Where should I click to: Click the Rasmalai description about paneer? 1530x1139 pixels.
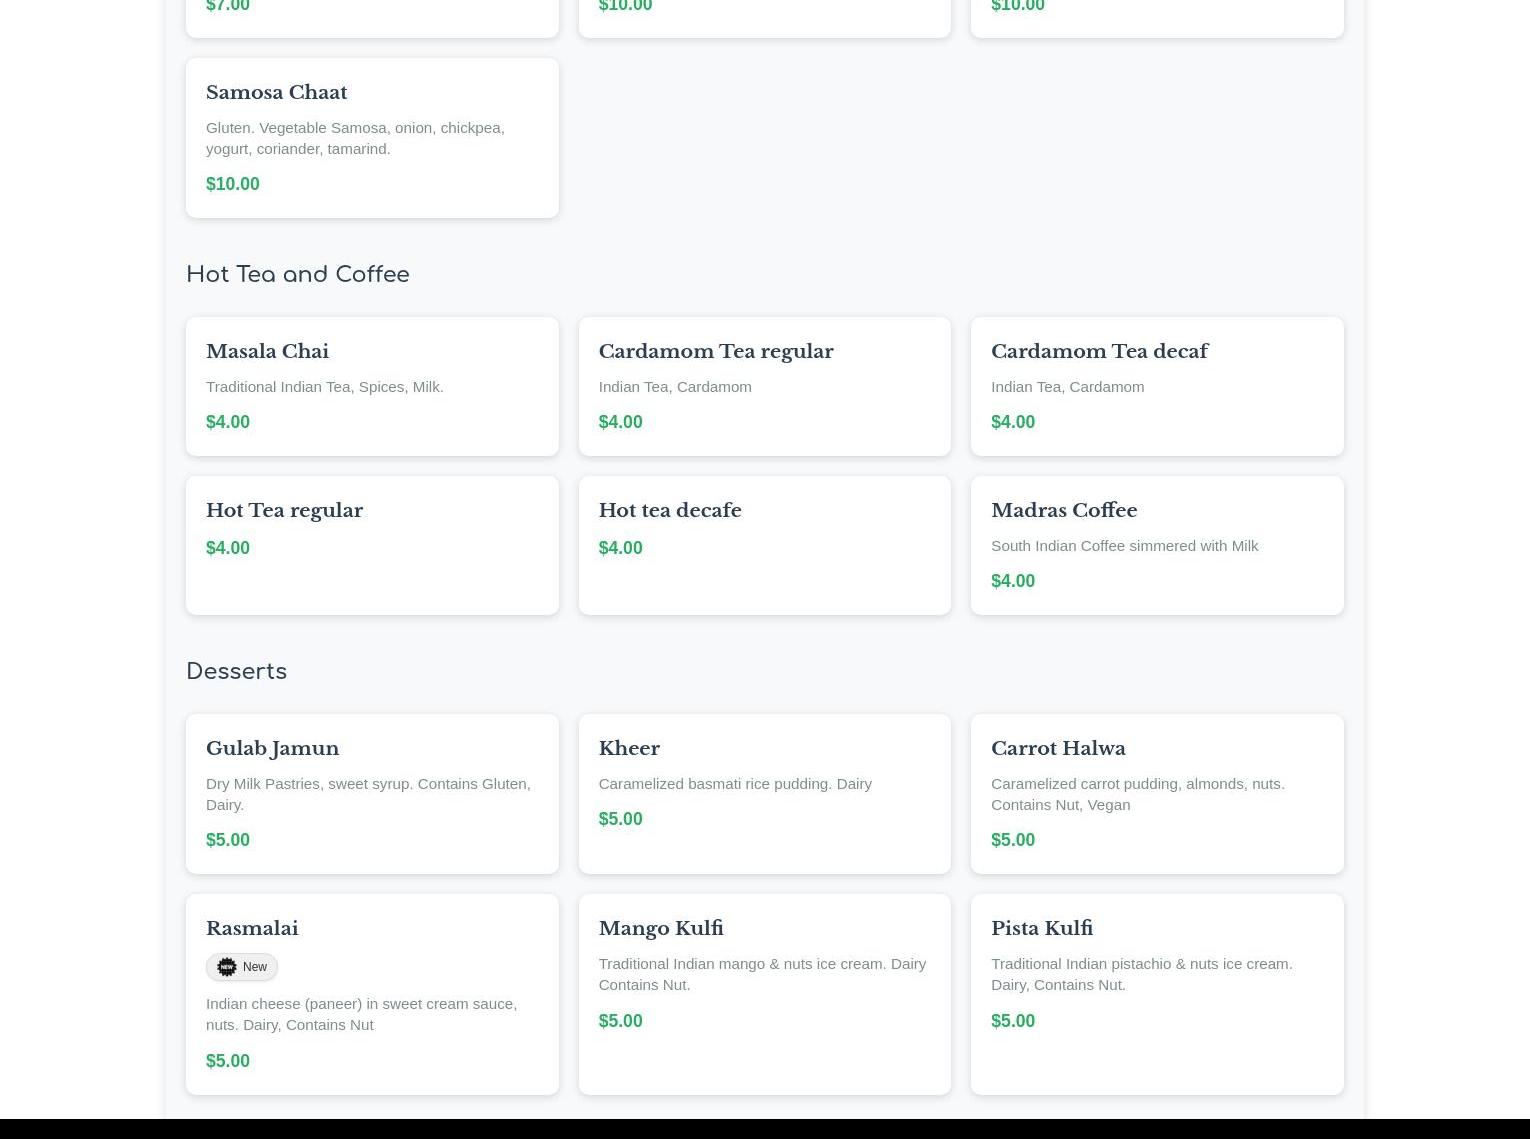[x=361, y=1014]
